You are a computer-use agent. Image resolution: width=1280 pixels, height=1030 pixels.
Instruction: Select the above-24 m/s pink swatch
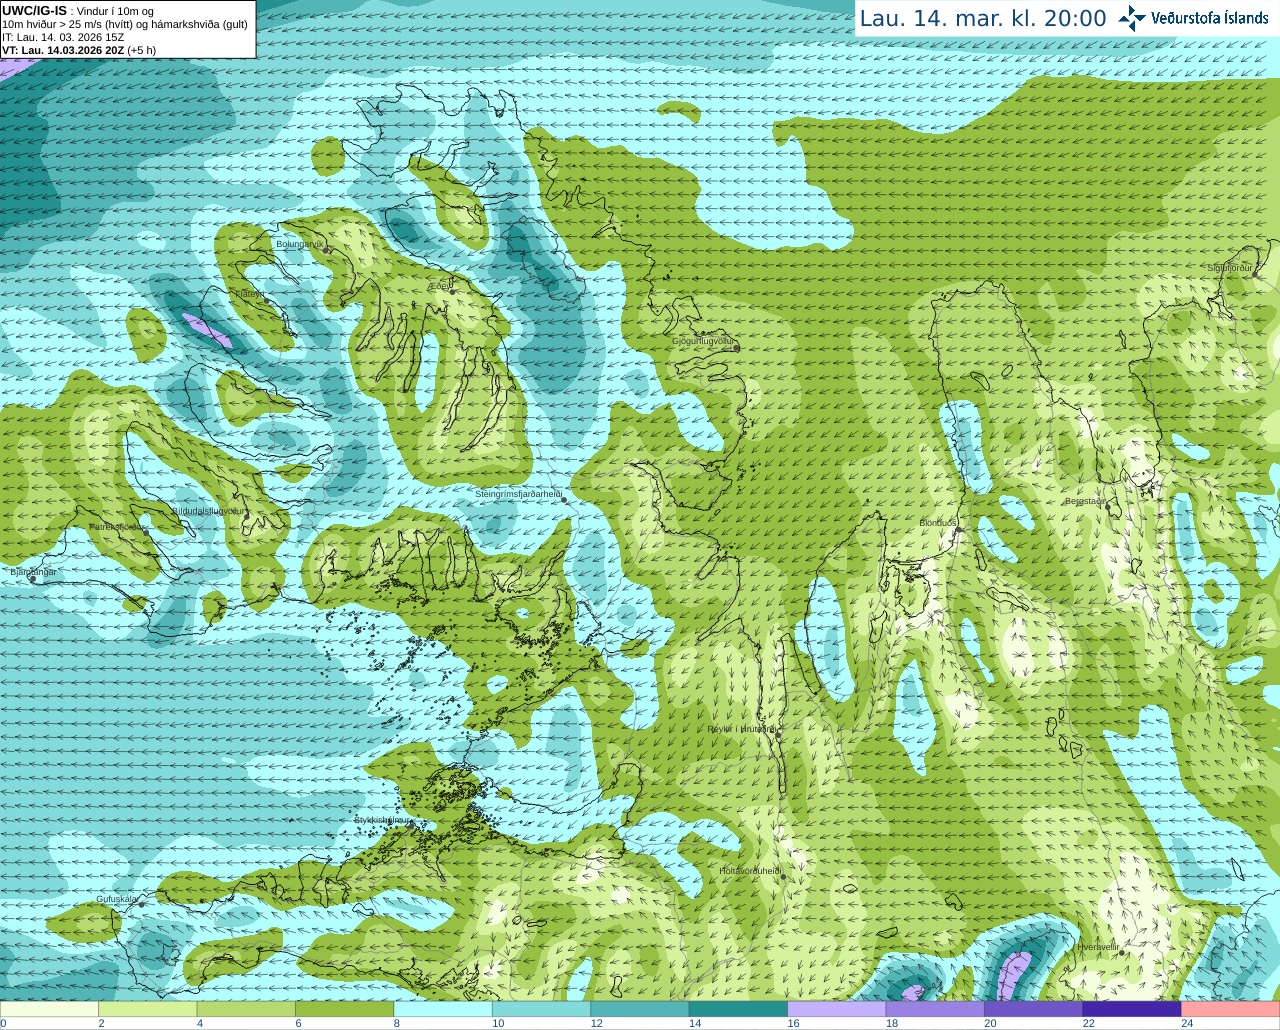1231,1009
